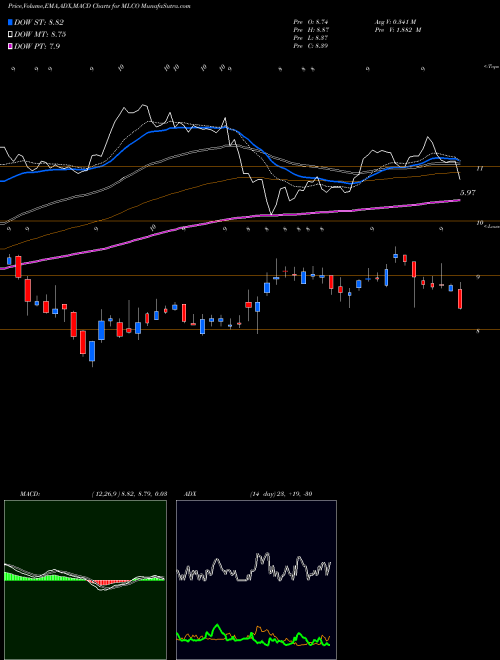This screenshot has width=500, height=660.
Task: Click the 'Pre H: 8.87' value
Action: coord(311,30)
